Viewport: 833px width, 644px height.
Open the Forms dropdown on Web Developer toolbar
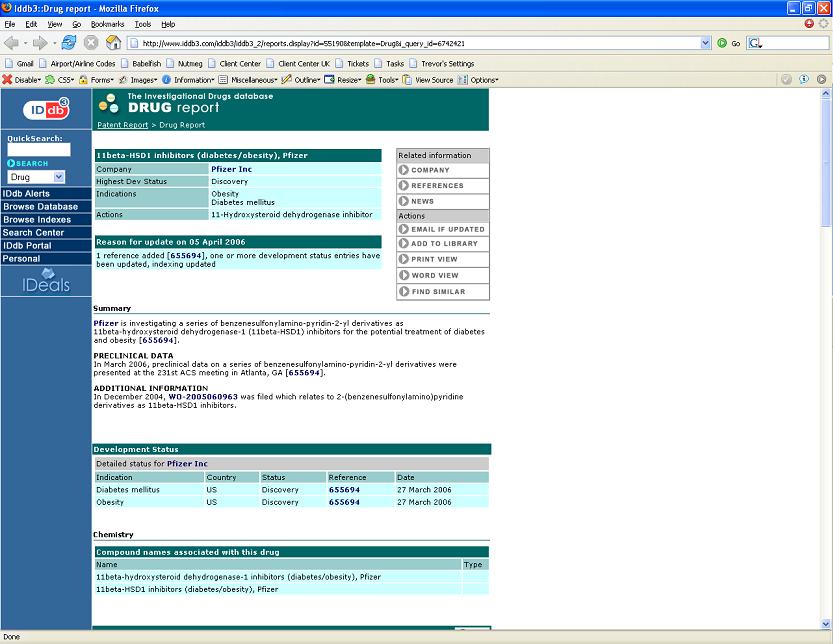(x=96, y=80)
